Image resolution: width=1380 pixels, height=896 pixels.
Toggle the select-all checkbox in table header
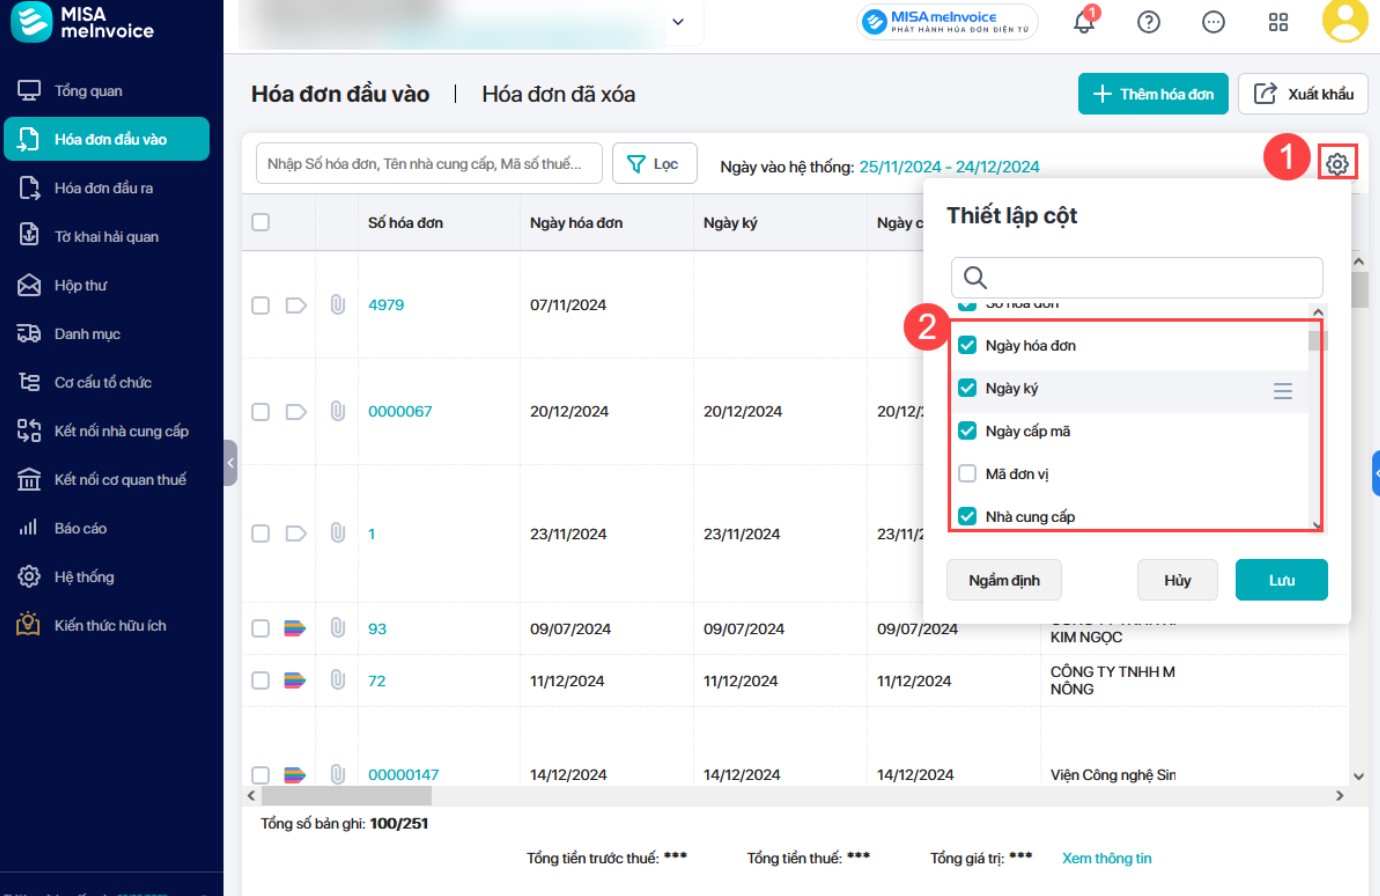261,222
